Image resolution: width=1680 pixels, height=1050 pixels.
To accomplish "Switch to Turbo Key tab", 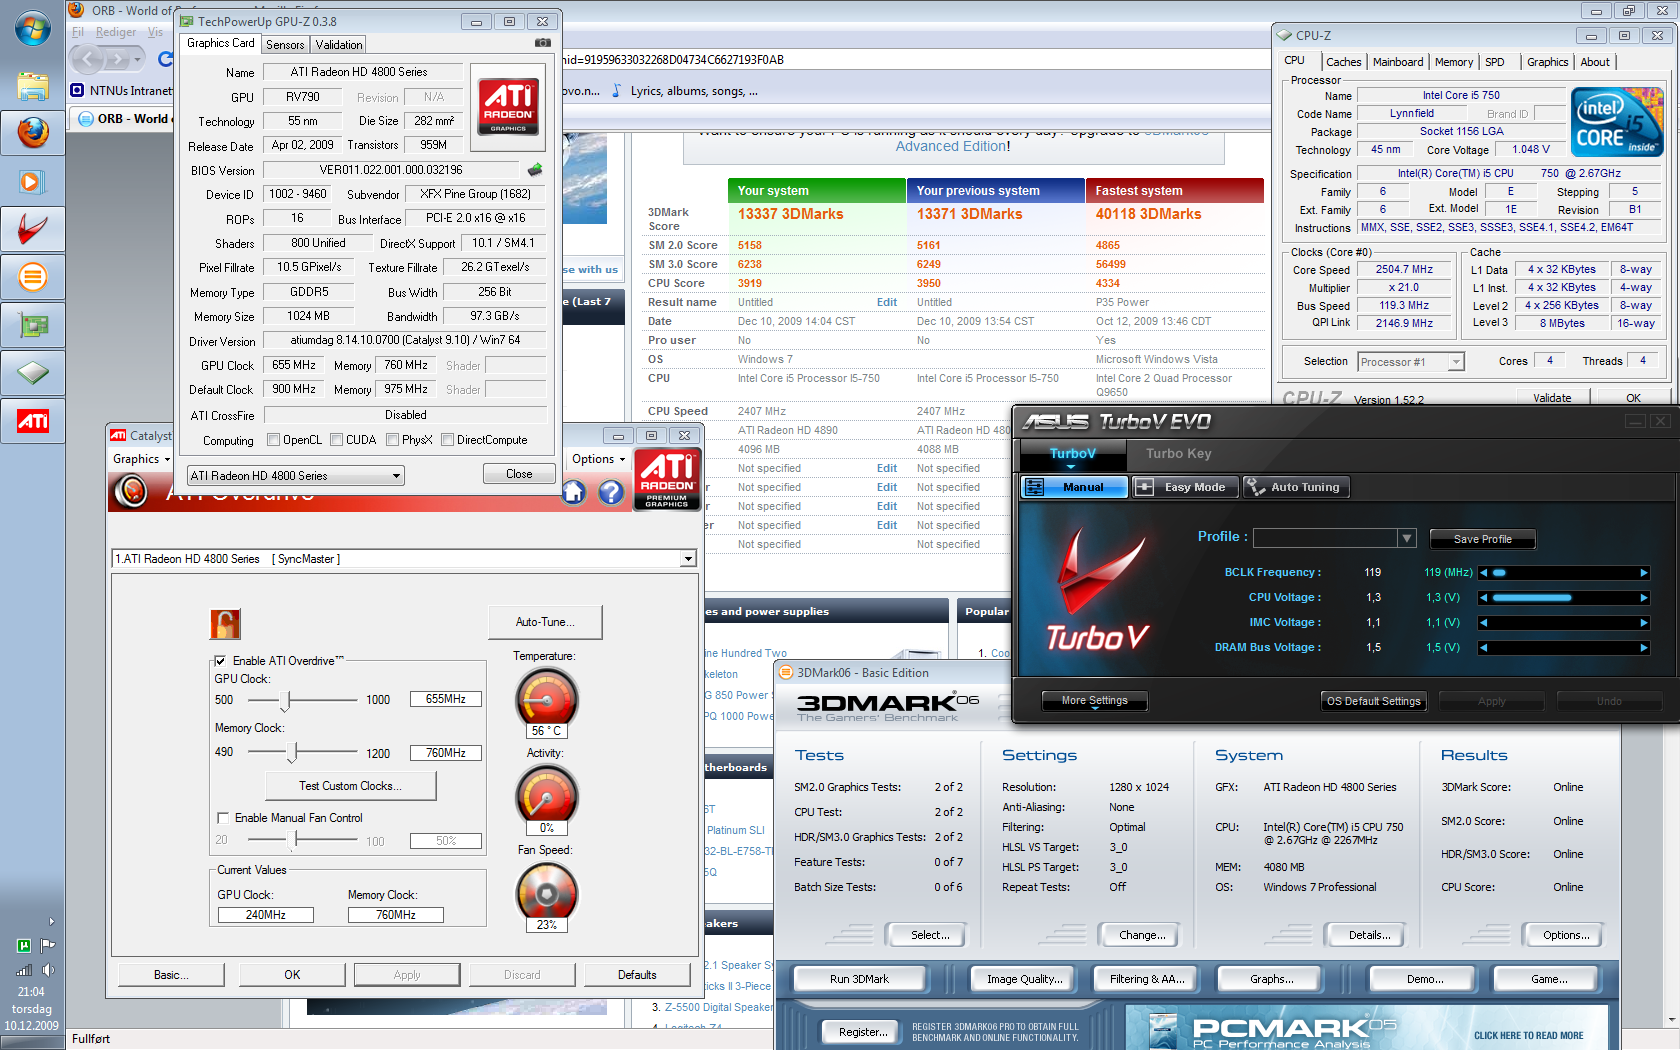I will [x=1179, y=454].
